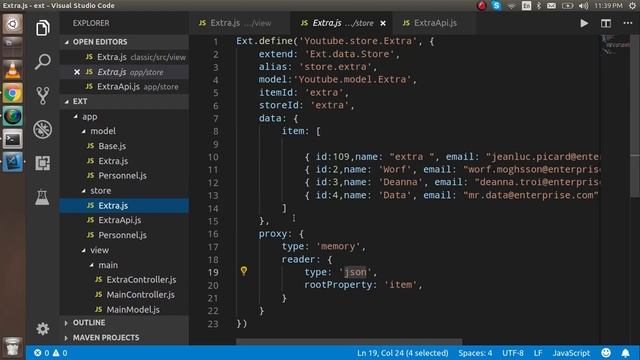Close the Extra.js store tab
This screenshot has width=640, height=360.
click(383, 24)
